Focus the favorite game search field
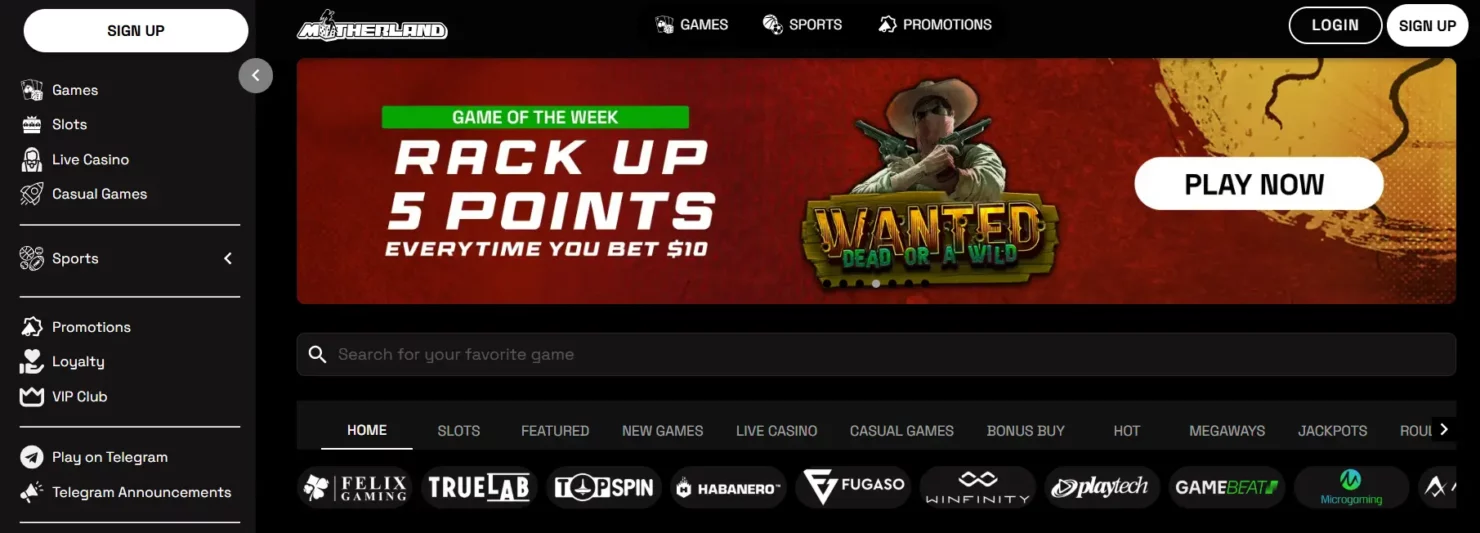 click(x=876, y=354)
